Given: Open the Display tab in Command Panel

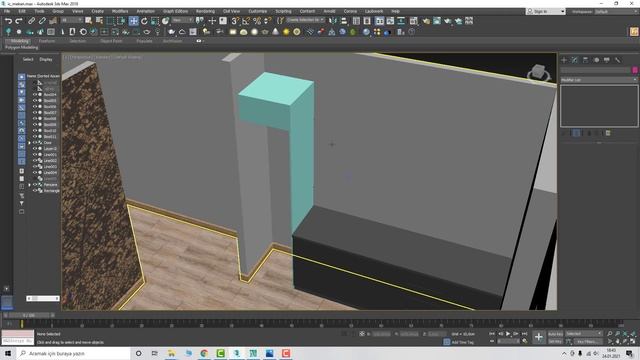Looking at the screenshot, I should [x=607, y=60].
